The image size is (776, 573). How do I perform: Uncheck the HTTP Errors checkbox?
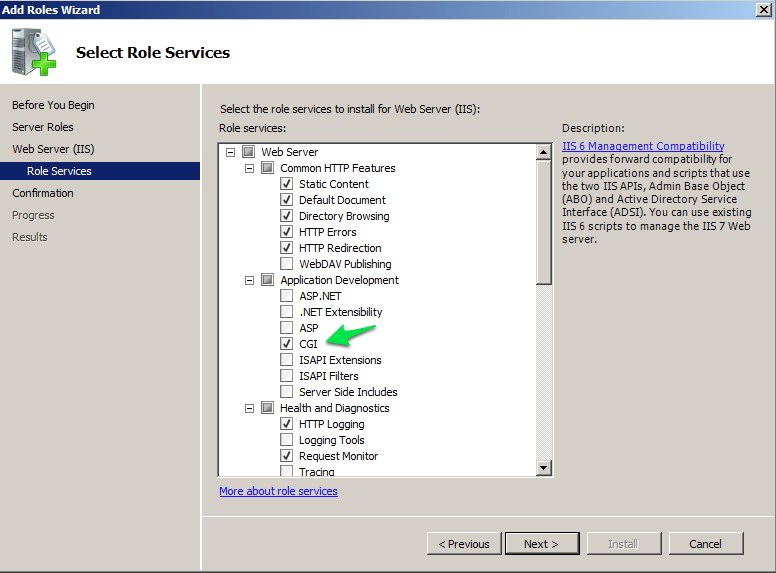tap(287, 232)
